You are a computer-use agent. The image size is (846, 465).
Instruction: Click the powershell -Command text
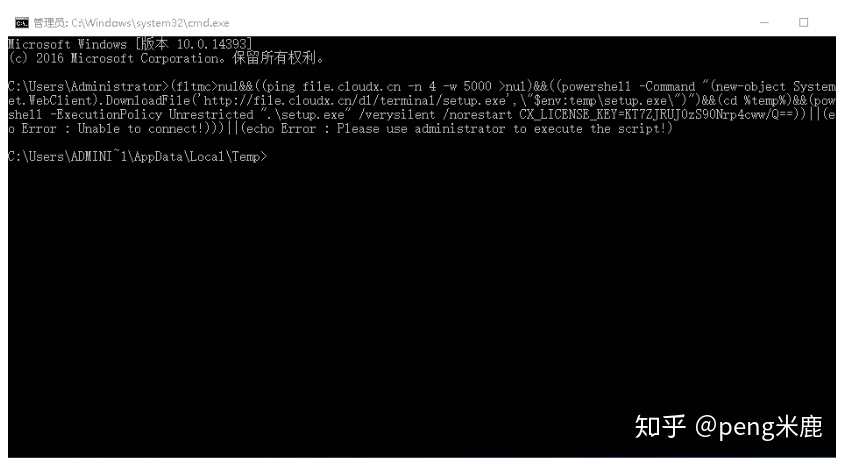pos(628,86)
